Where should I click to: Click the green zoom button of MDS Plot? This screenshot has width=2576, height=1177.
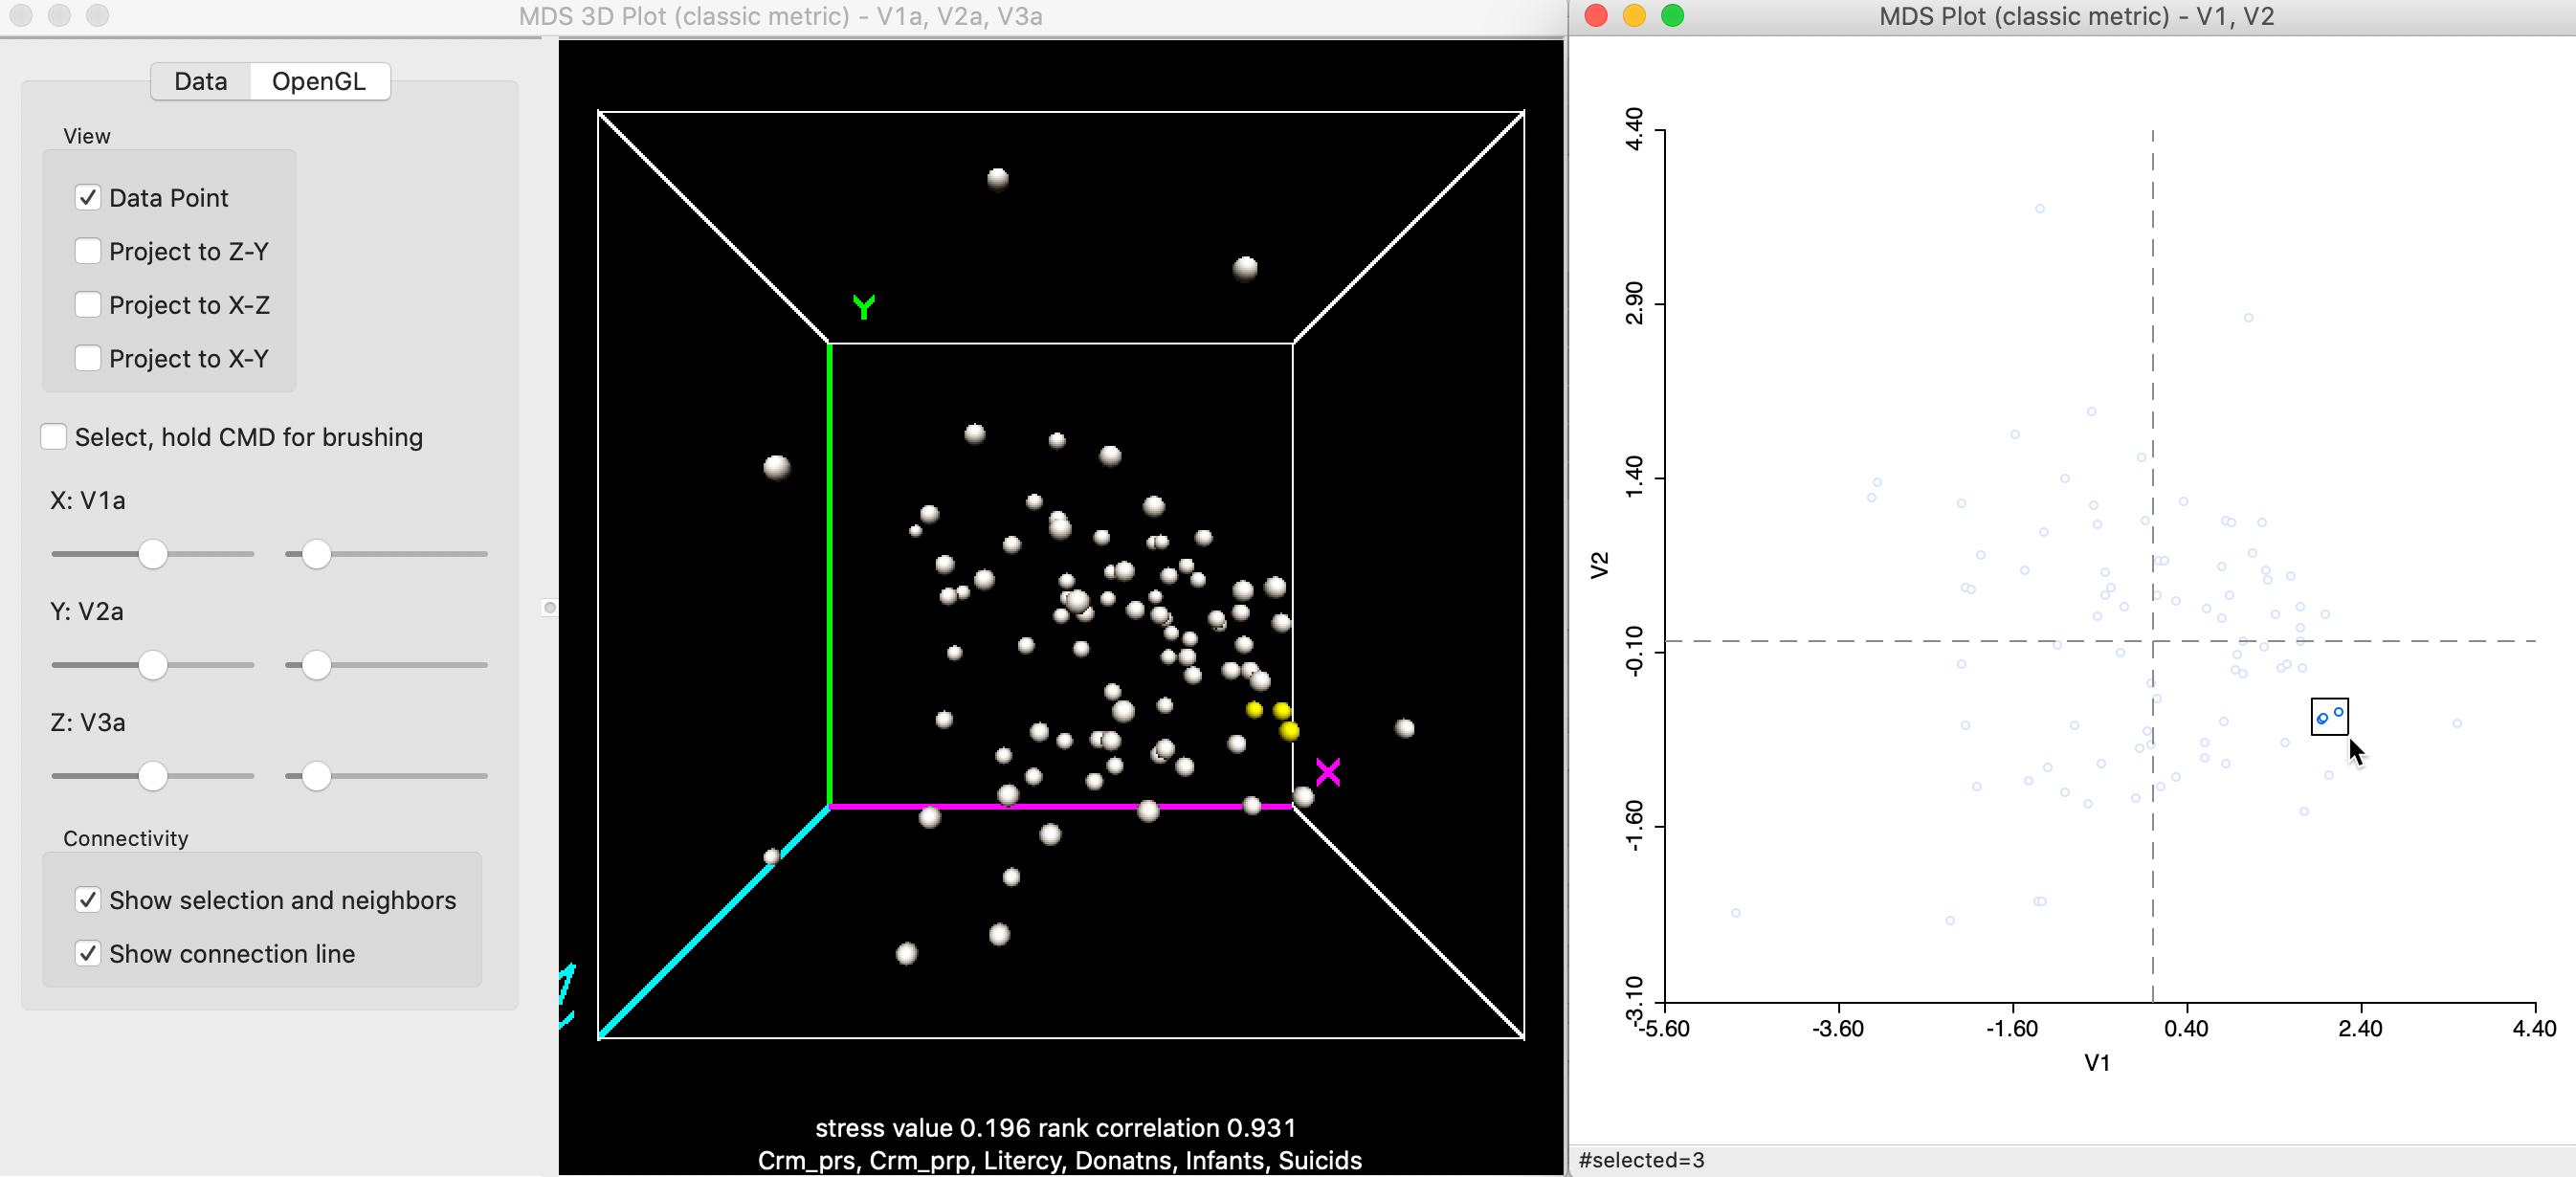click(x=1672, y=16)
